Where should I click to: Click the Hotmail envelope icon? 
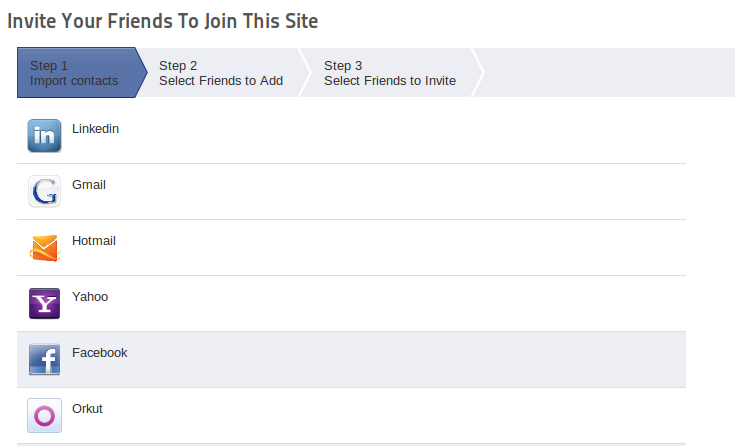click(44, 248)
